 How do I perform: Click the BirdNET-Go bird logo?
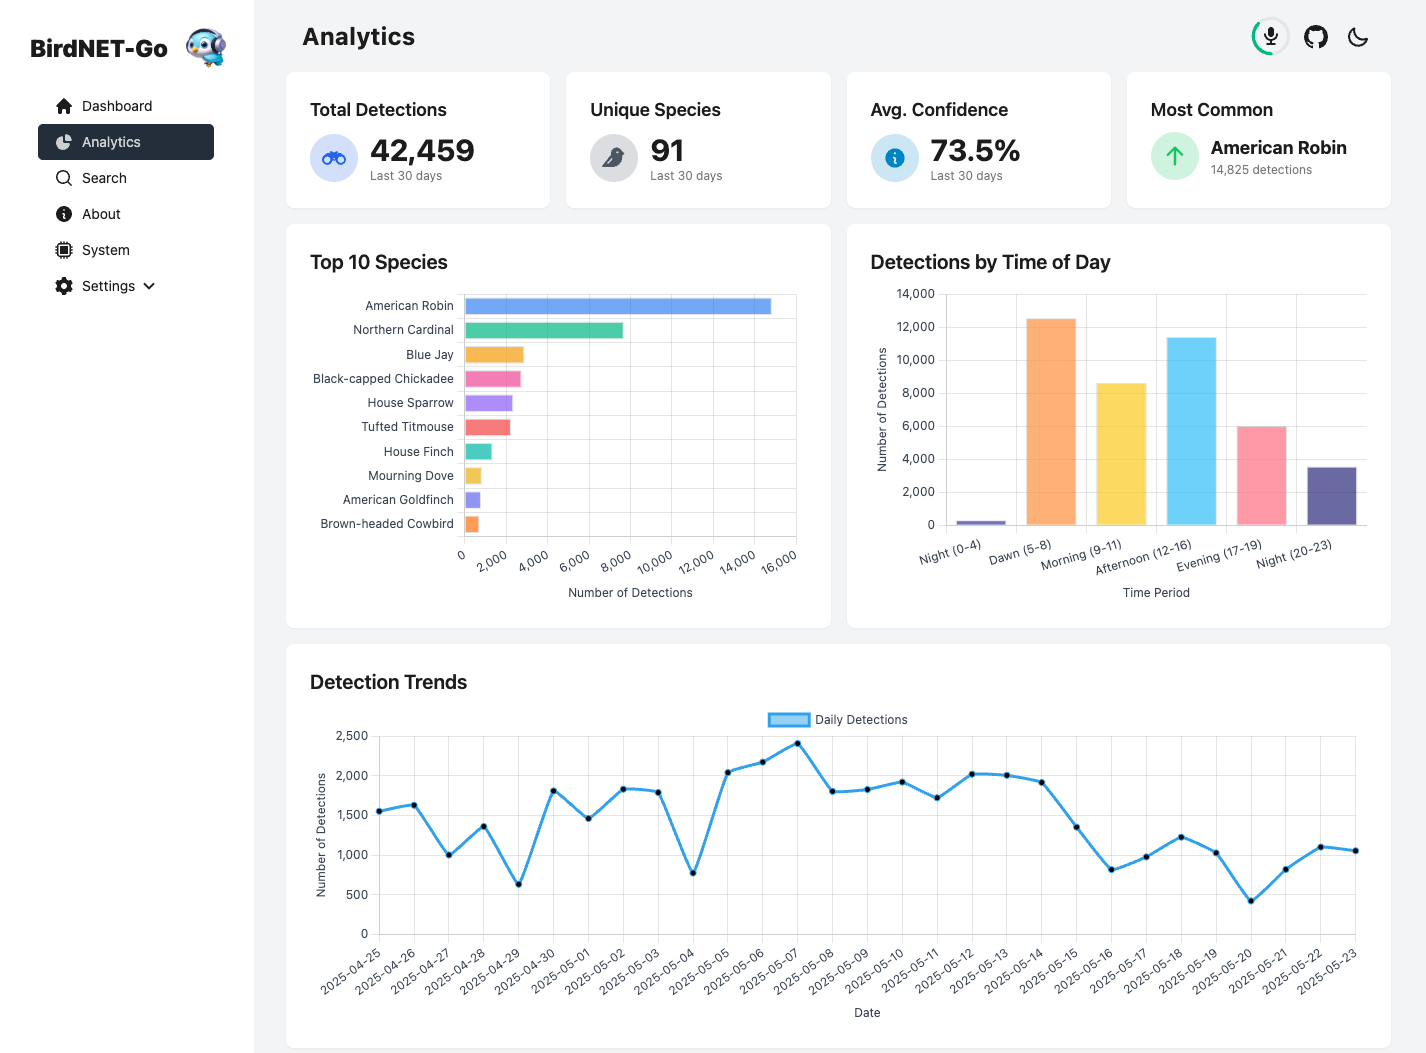[x=206, y=47]
